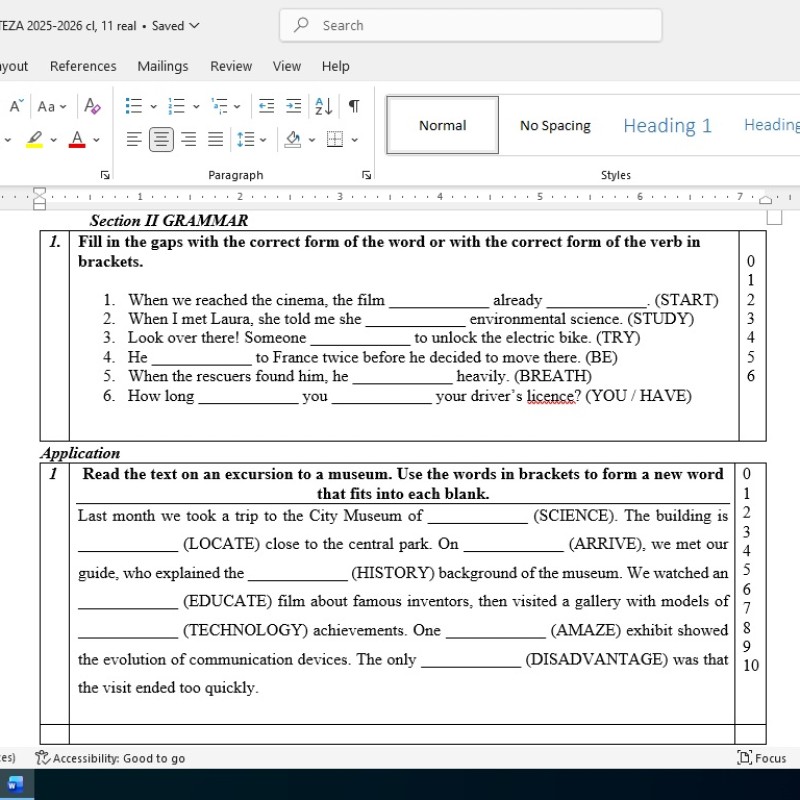Toggle Focus mode in the status bar

(x=762, y=758)
